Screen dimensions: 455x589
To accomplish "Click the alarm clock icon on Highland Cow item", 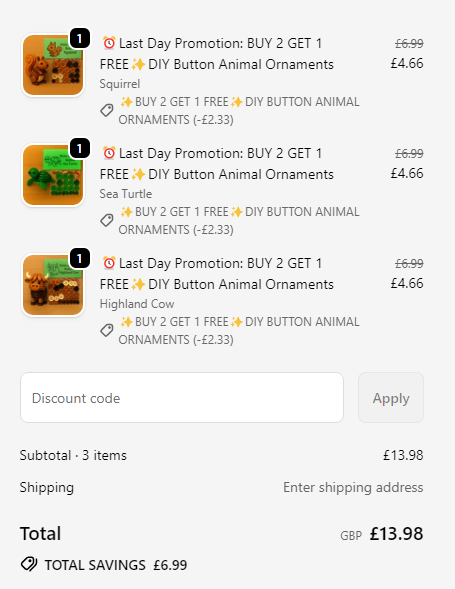I will [109, 263].
